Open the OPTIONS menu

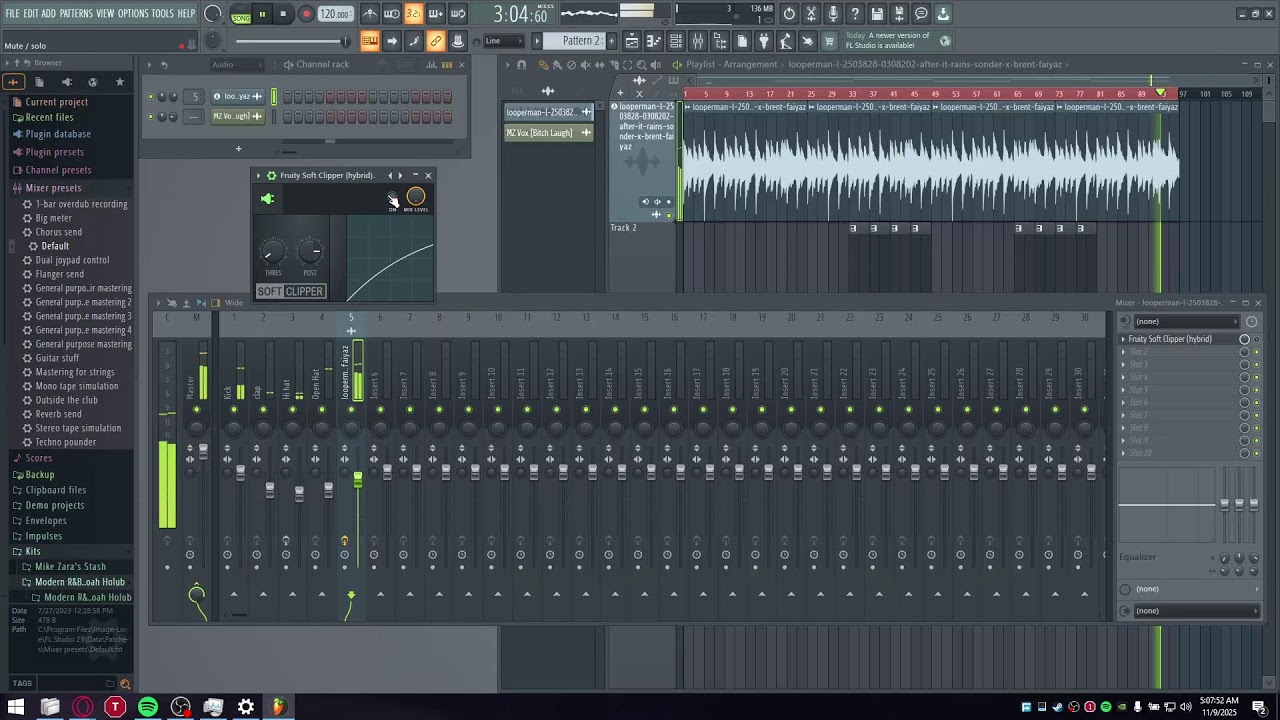(133, 13)
